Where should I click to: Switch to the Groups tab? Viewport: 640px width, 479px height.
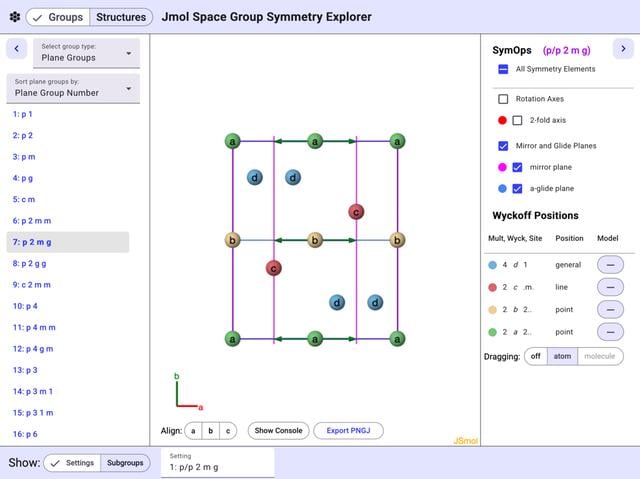(58, 17)
